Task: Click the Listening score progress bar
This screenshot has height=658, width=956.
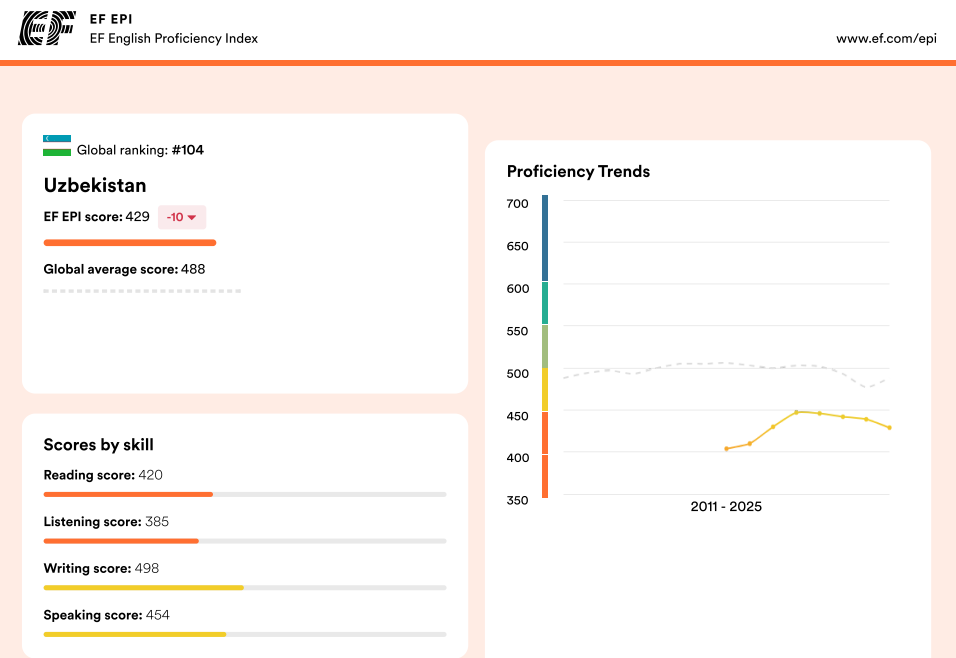Action: [x=245, y=541]
